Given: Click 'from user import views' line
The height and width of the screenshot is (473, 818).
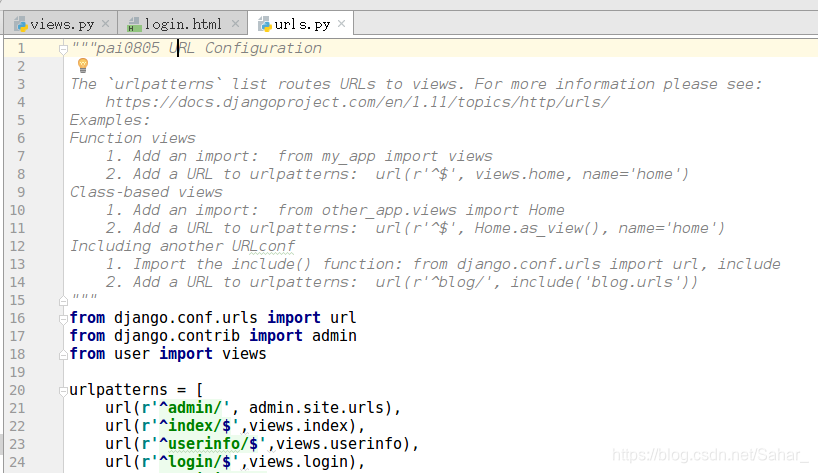Looking at the screenshot, I should 168,354.
